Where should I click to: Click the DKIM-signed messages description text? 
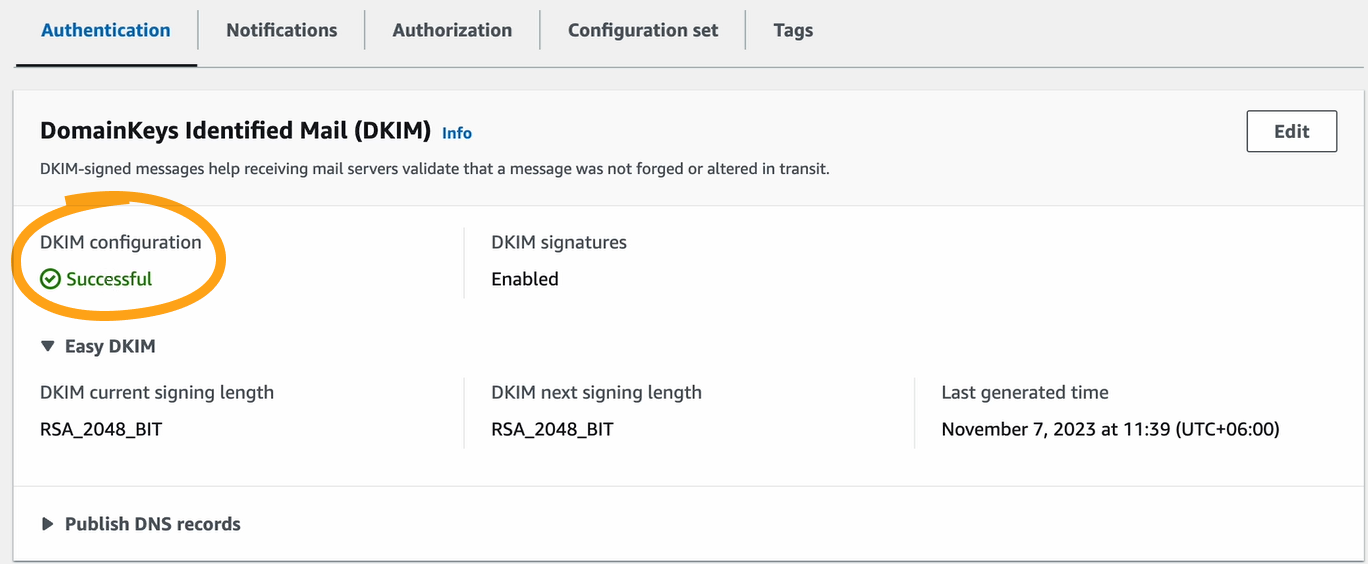point(435,169)
